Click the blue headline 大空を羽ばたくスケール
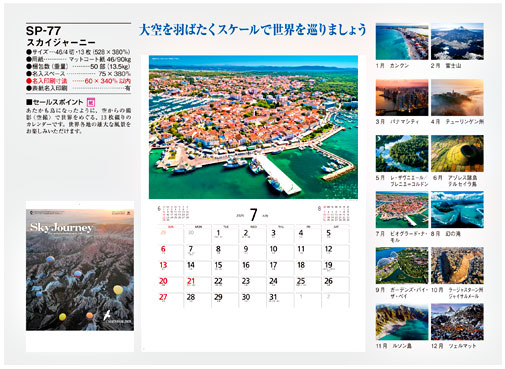 (x=253, y=30)
